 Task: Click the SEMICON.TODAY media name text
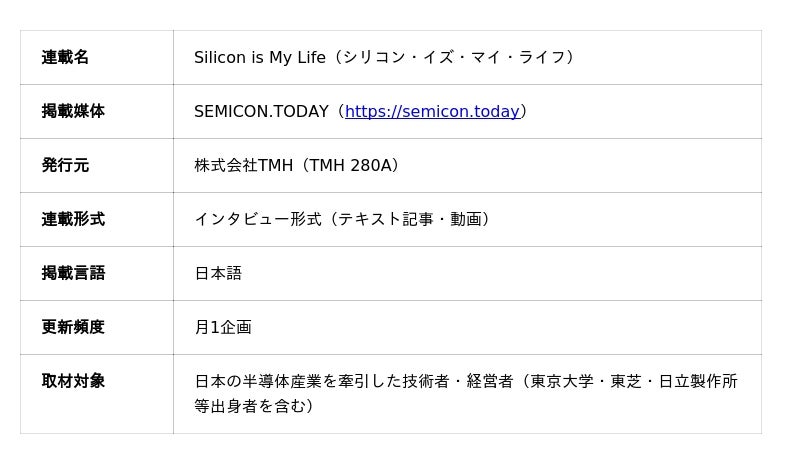261,112
